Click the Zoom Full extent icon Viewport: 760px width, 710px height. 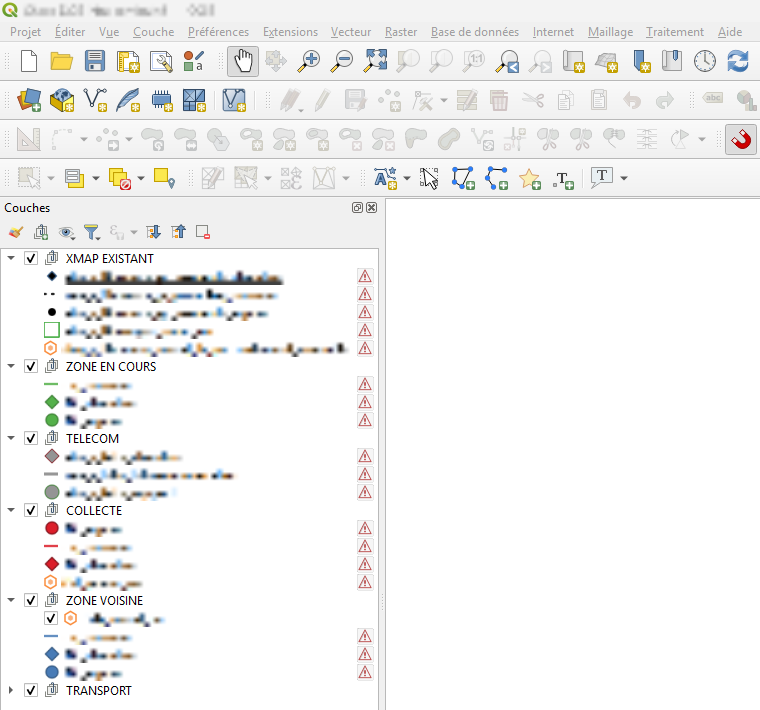tap(375, 62)
